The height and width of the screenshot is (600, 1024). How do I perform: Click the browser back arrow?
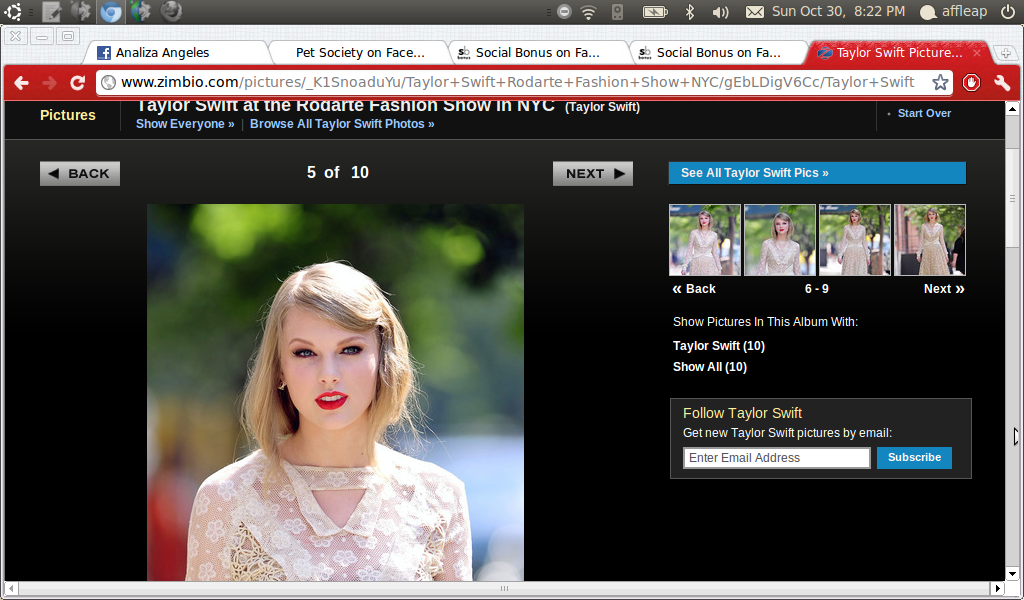(x=22, y=82)
